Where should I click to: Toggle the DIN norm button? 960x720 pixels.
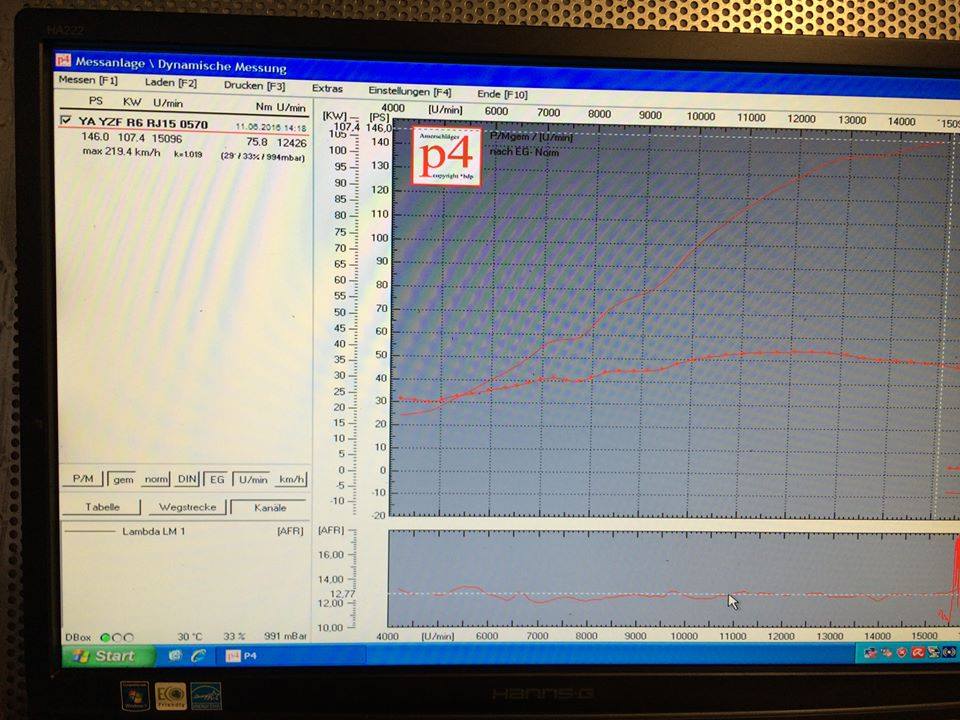[188, 479]
